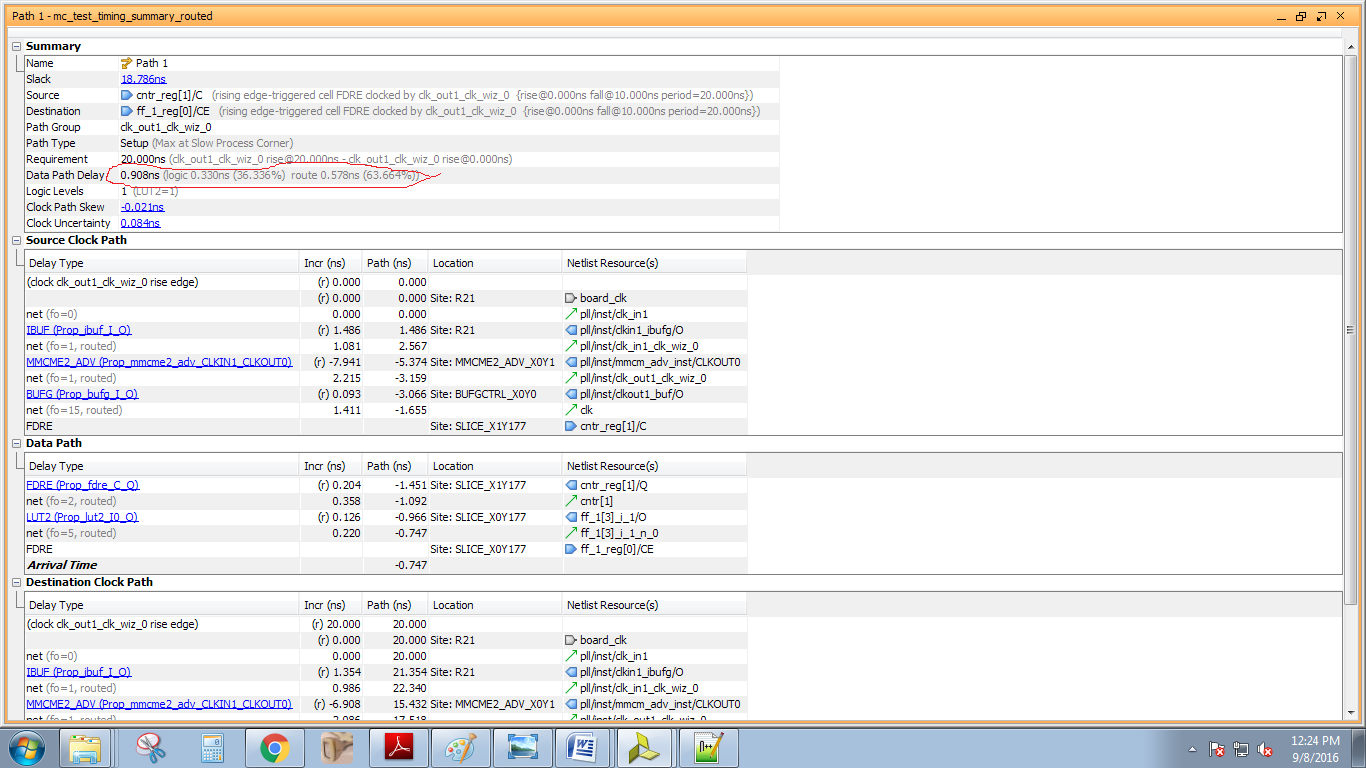This screenshot has height=768, width=1366.
Task: Click IBUF link in Source Clock Path table
Action: (79, 330)
